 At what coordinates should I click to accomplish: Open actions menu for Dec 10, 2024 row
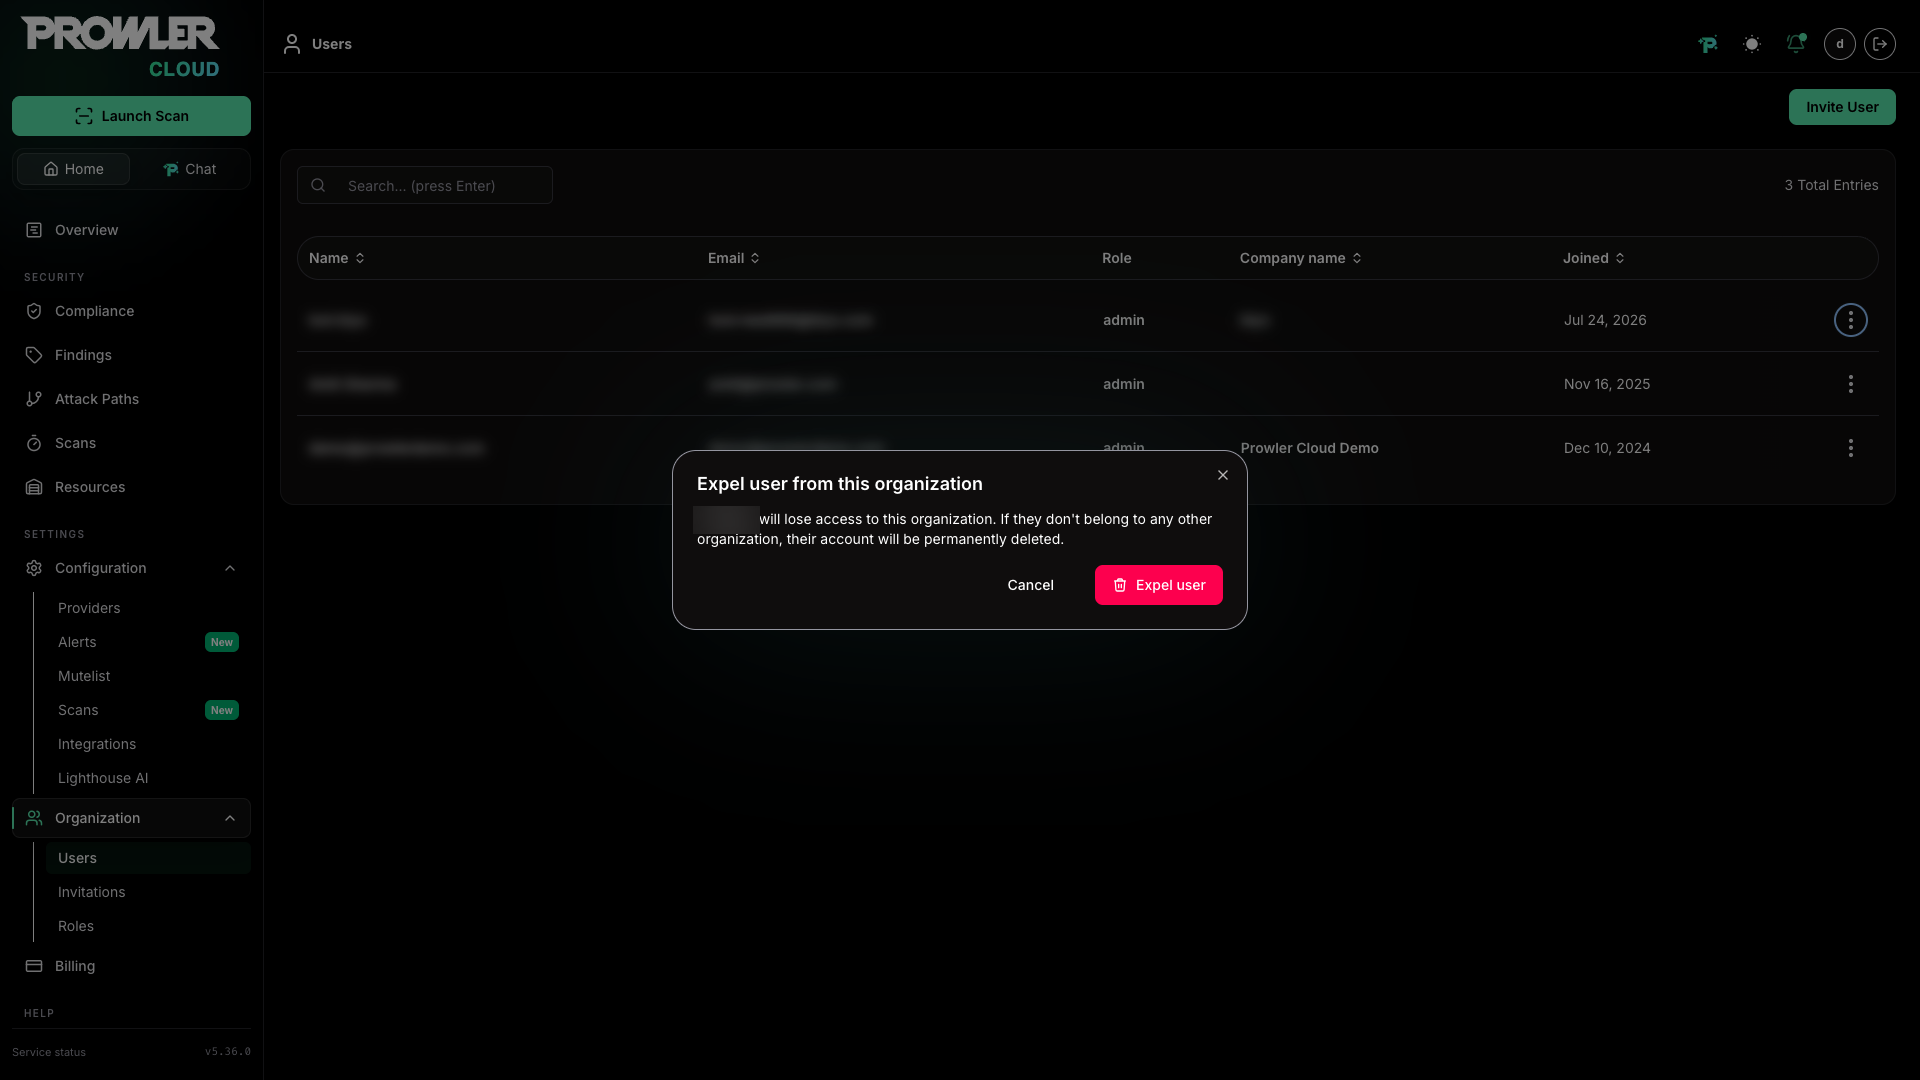click(x=1851, y=448)
